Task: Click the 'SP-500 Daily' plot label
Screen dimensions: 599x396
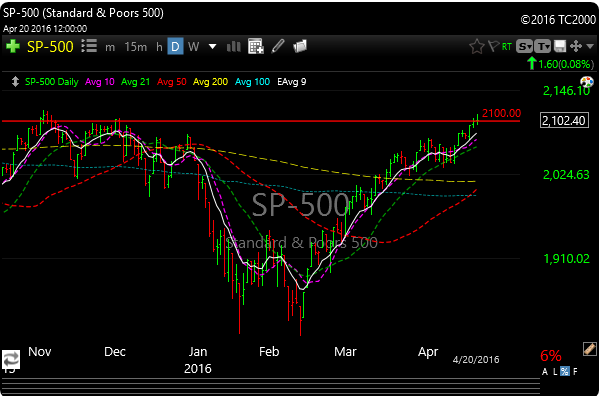Action: [x=52, y=82]
